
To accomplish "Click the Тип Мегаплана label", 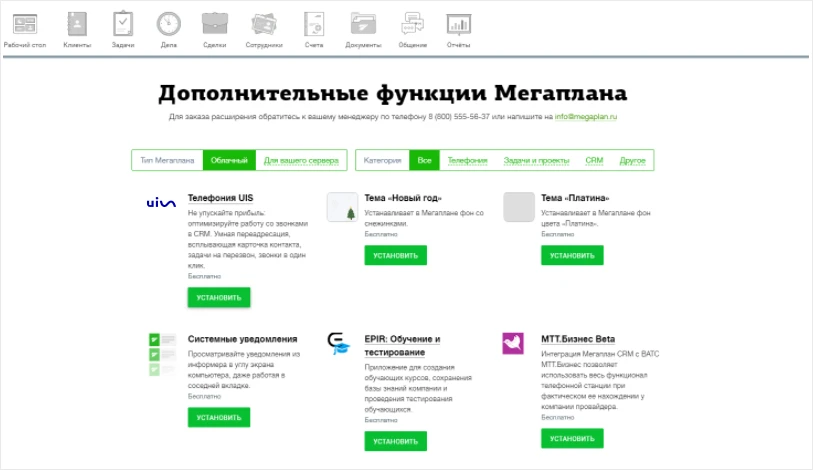I will (167, 160).
